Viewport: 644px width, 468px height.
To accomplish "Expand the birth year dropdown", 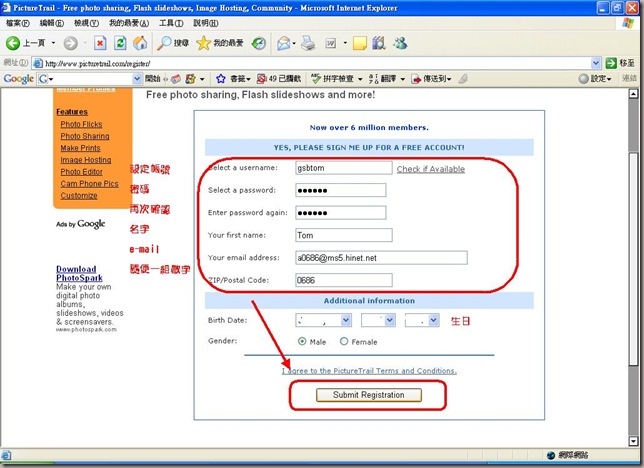I will point(434,320).
